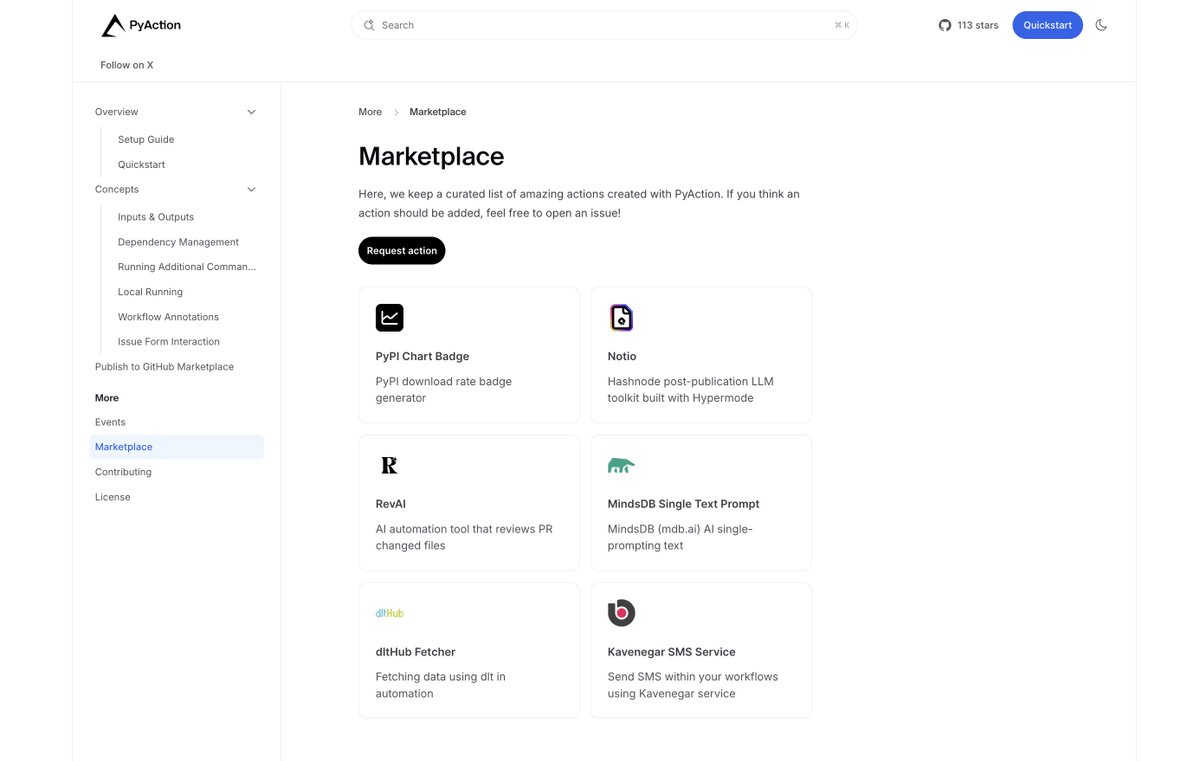This screenshot has width=1200, height=761.
Task: Click the PyAction brand name text
Action: (x=155, y=25)
